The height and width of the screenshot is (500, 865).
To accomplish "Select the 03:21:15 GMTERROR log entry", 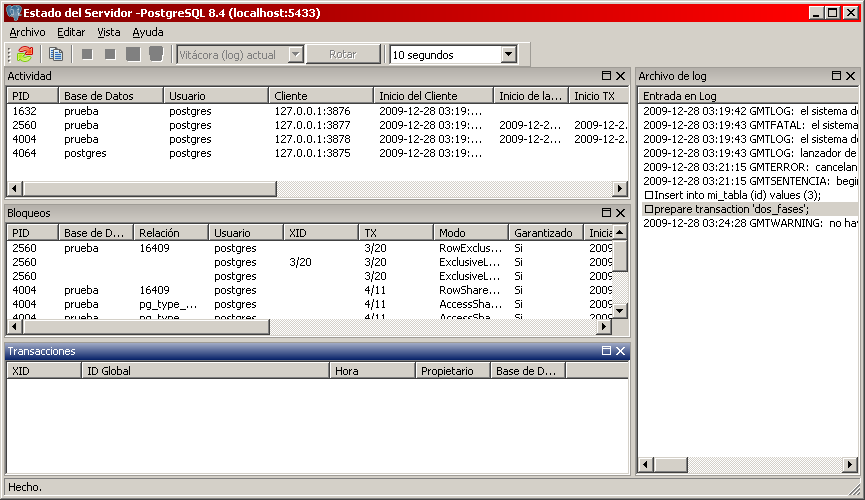I will (749, 167).
